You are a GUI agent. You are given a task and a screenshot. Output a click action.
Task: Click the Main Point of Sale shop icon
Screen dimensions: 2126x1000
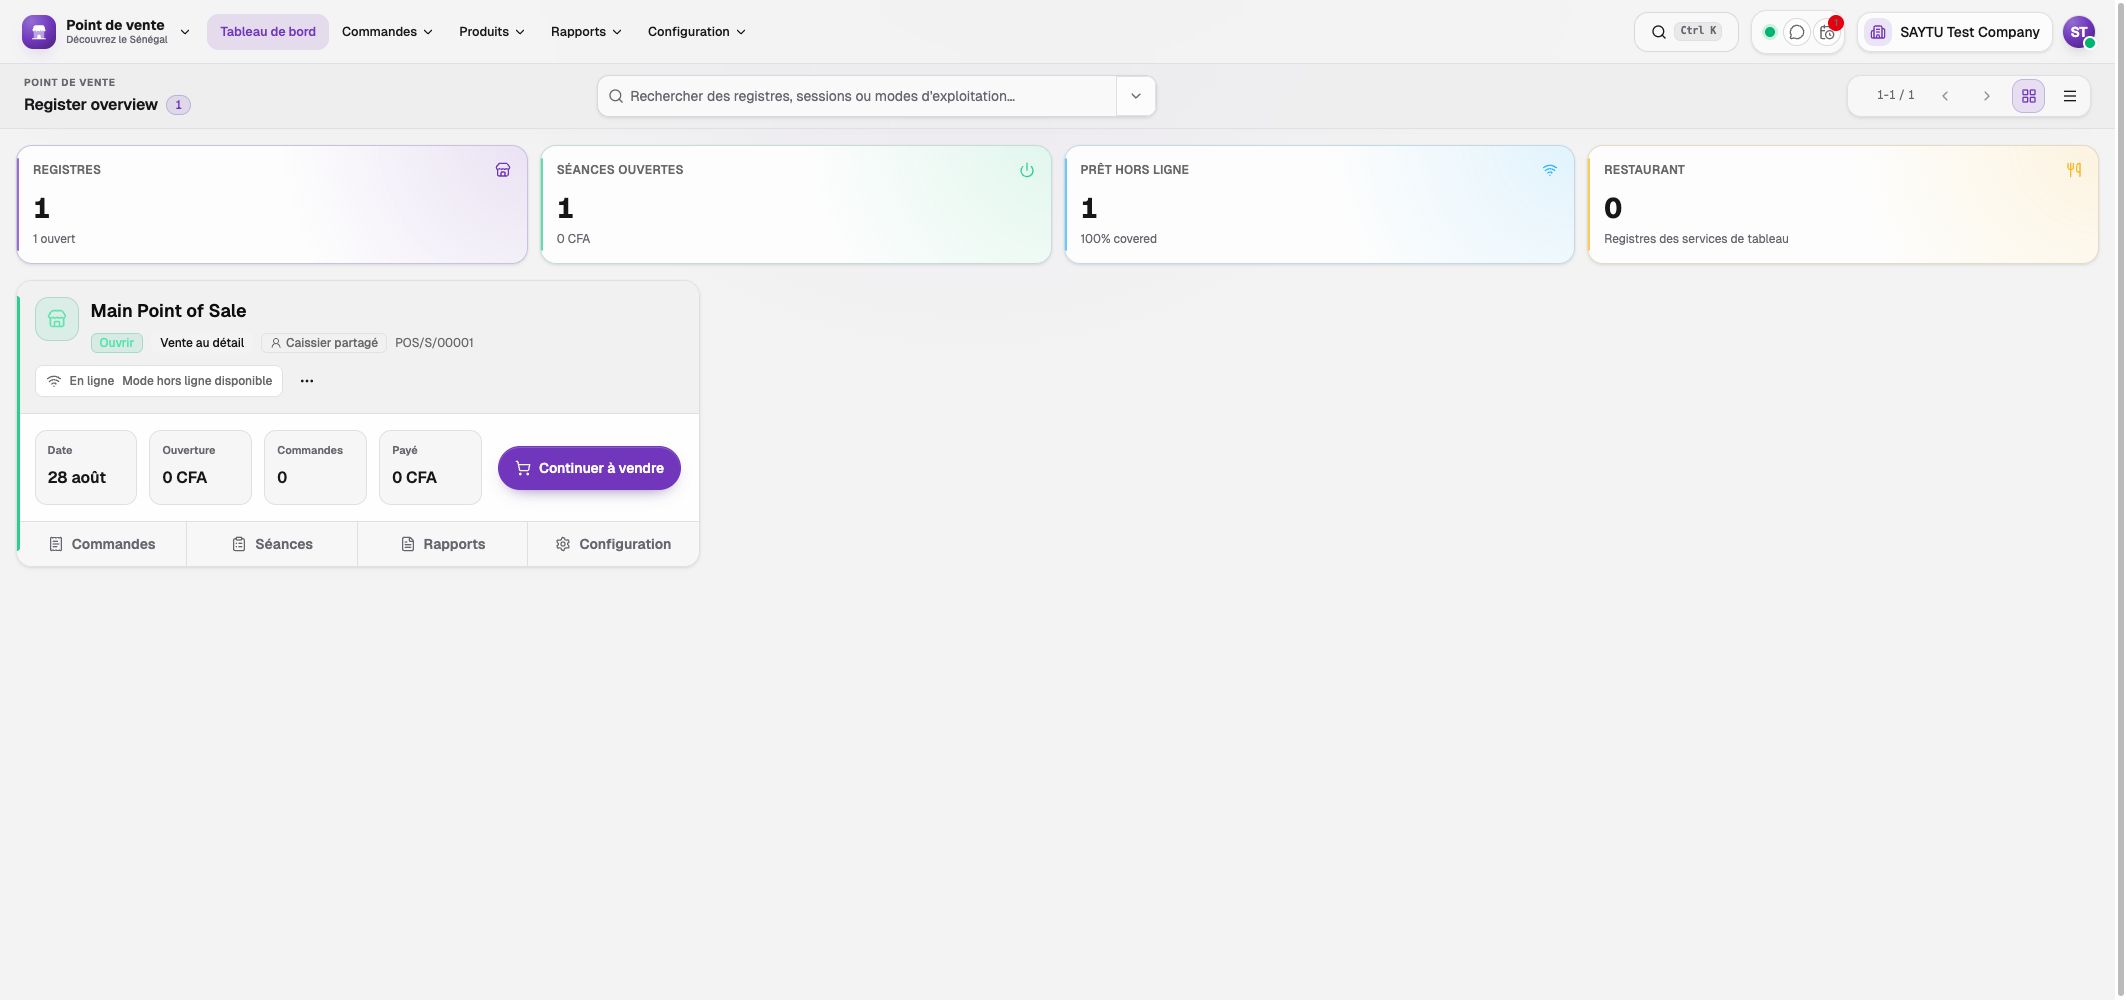pyautogui.click(x=57, y=319)
